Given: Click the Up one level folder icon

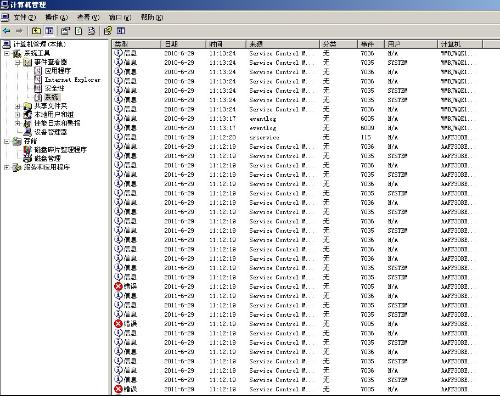Looking at the screenshot, I should coord(36,31).
